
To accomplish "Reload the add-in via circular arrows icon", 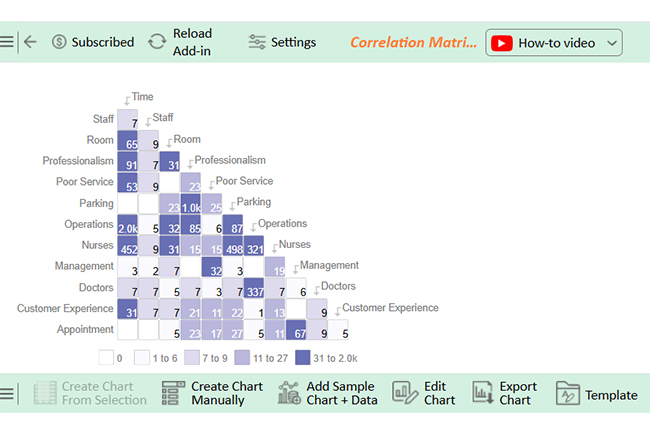I will [x=157, y=42].
